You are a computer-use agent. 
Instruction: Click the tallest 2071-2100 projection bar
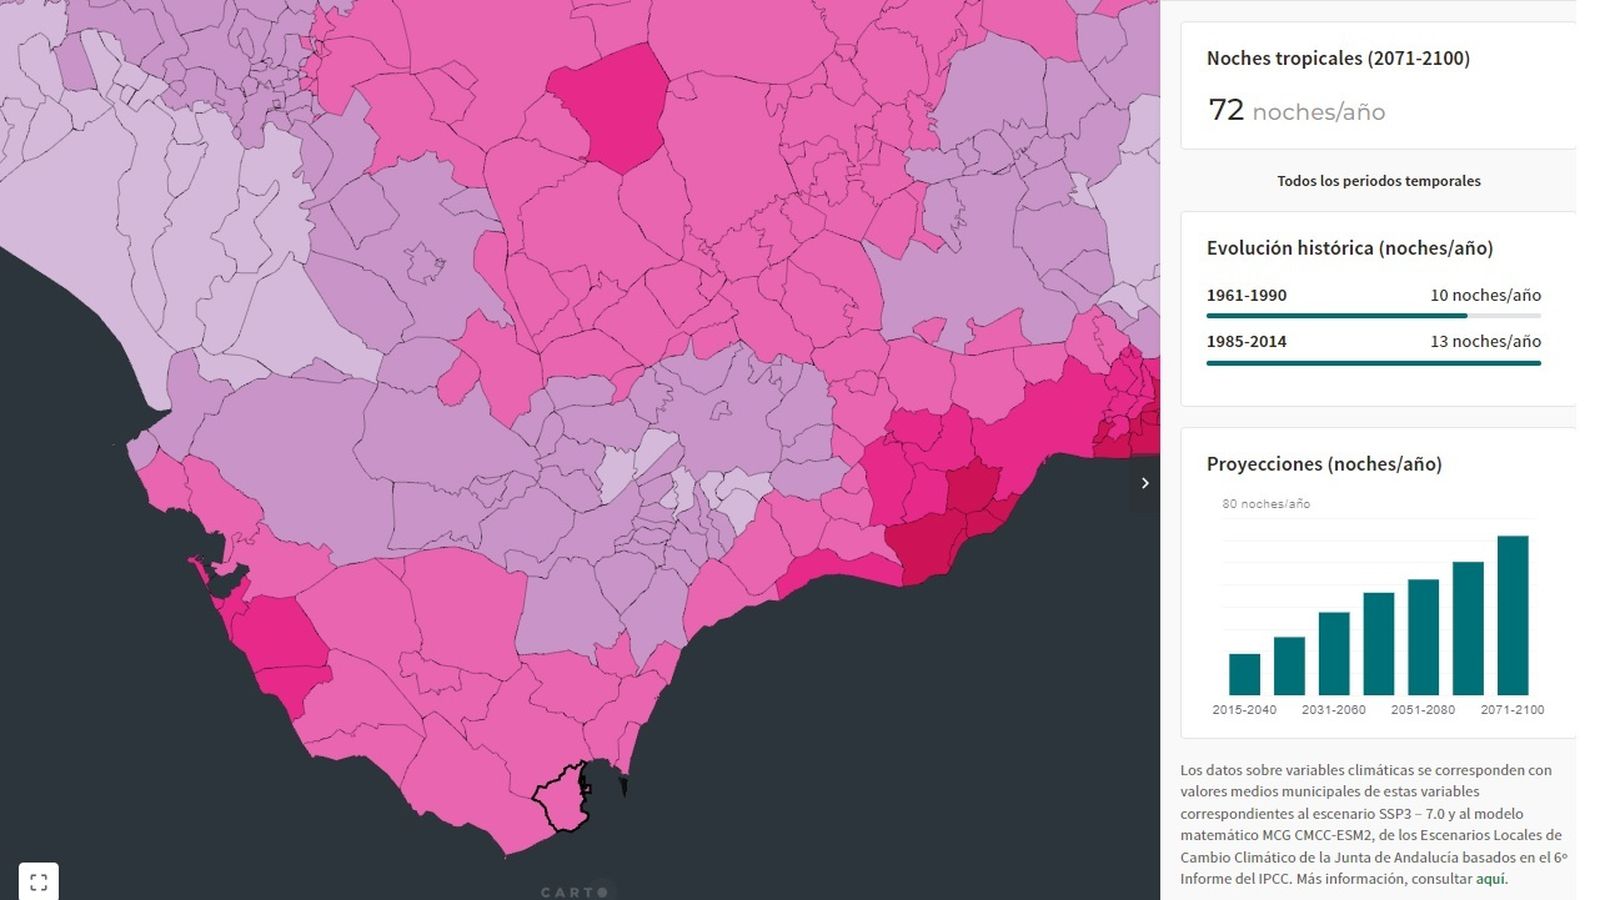[1512, 615]
